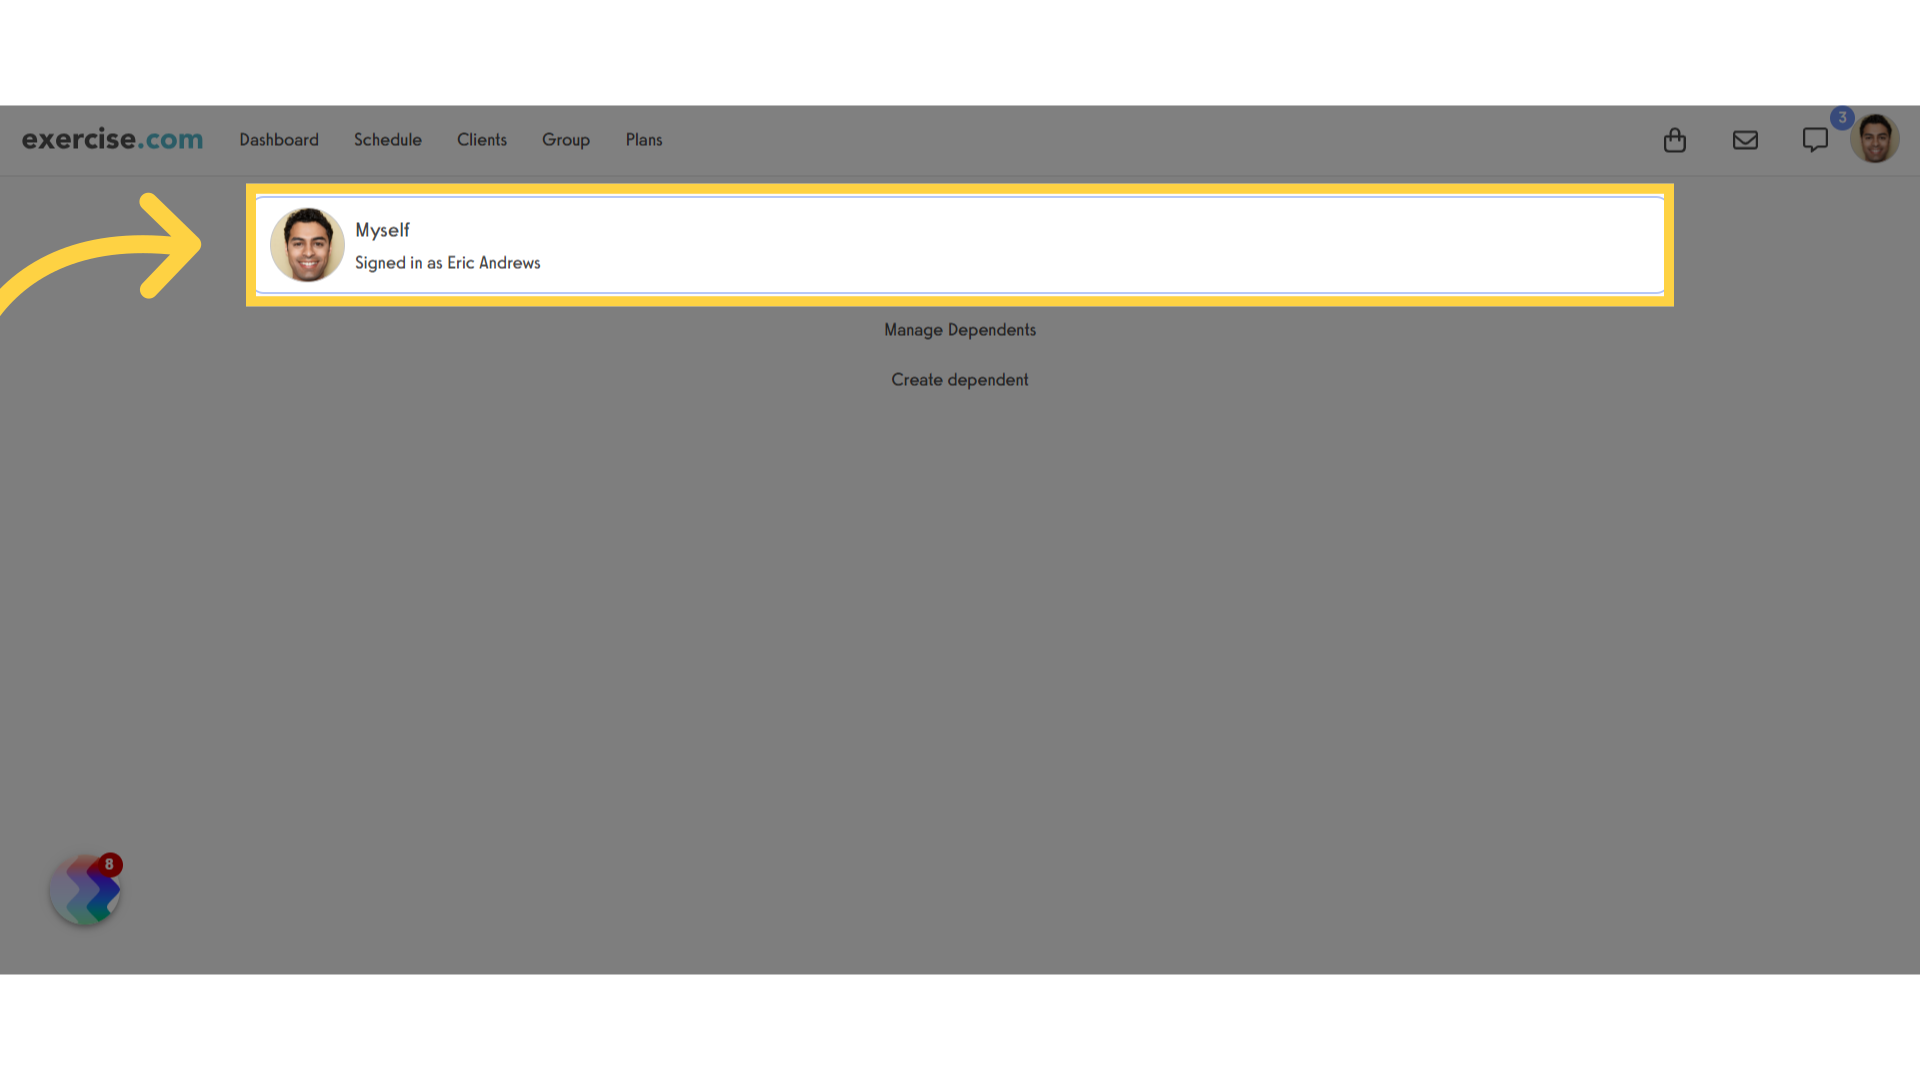
Task: Open the floating help widget icon
Action: click(x=85, y=889)
